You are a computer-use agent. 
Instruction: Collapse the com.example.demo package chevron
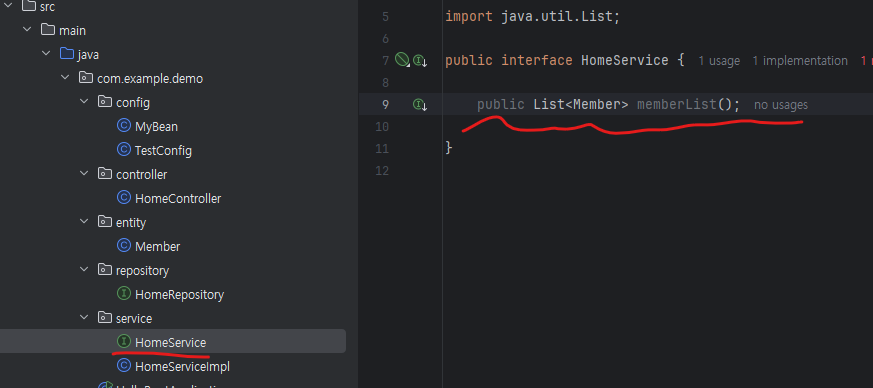65,77
